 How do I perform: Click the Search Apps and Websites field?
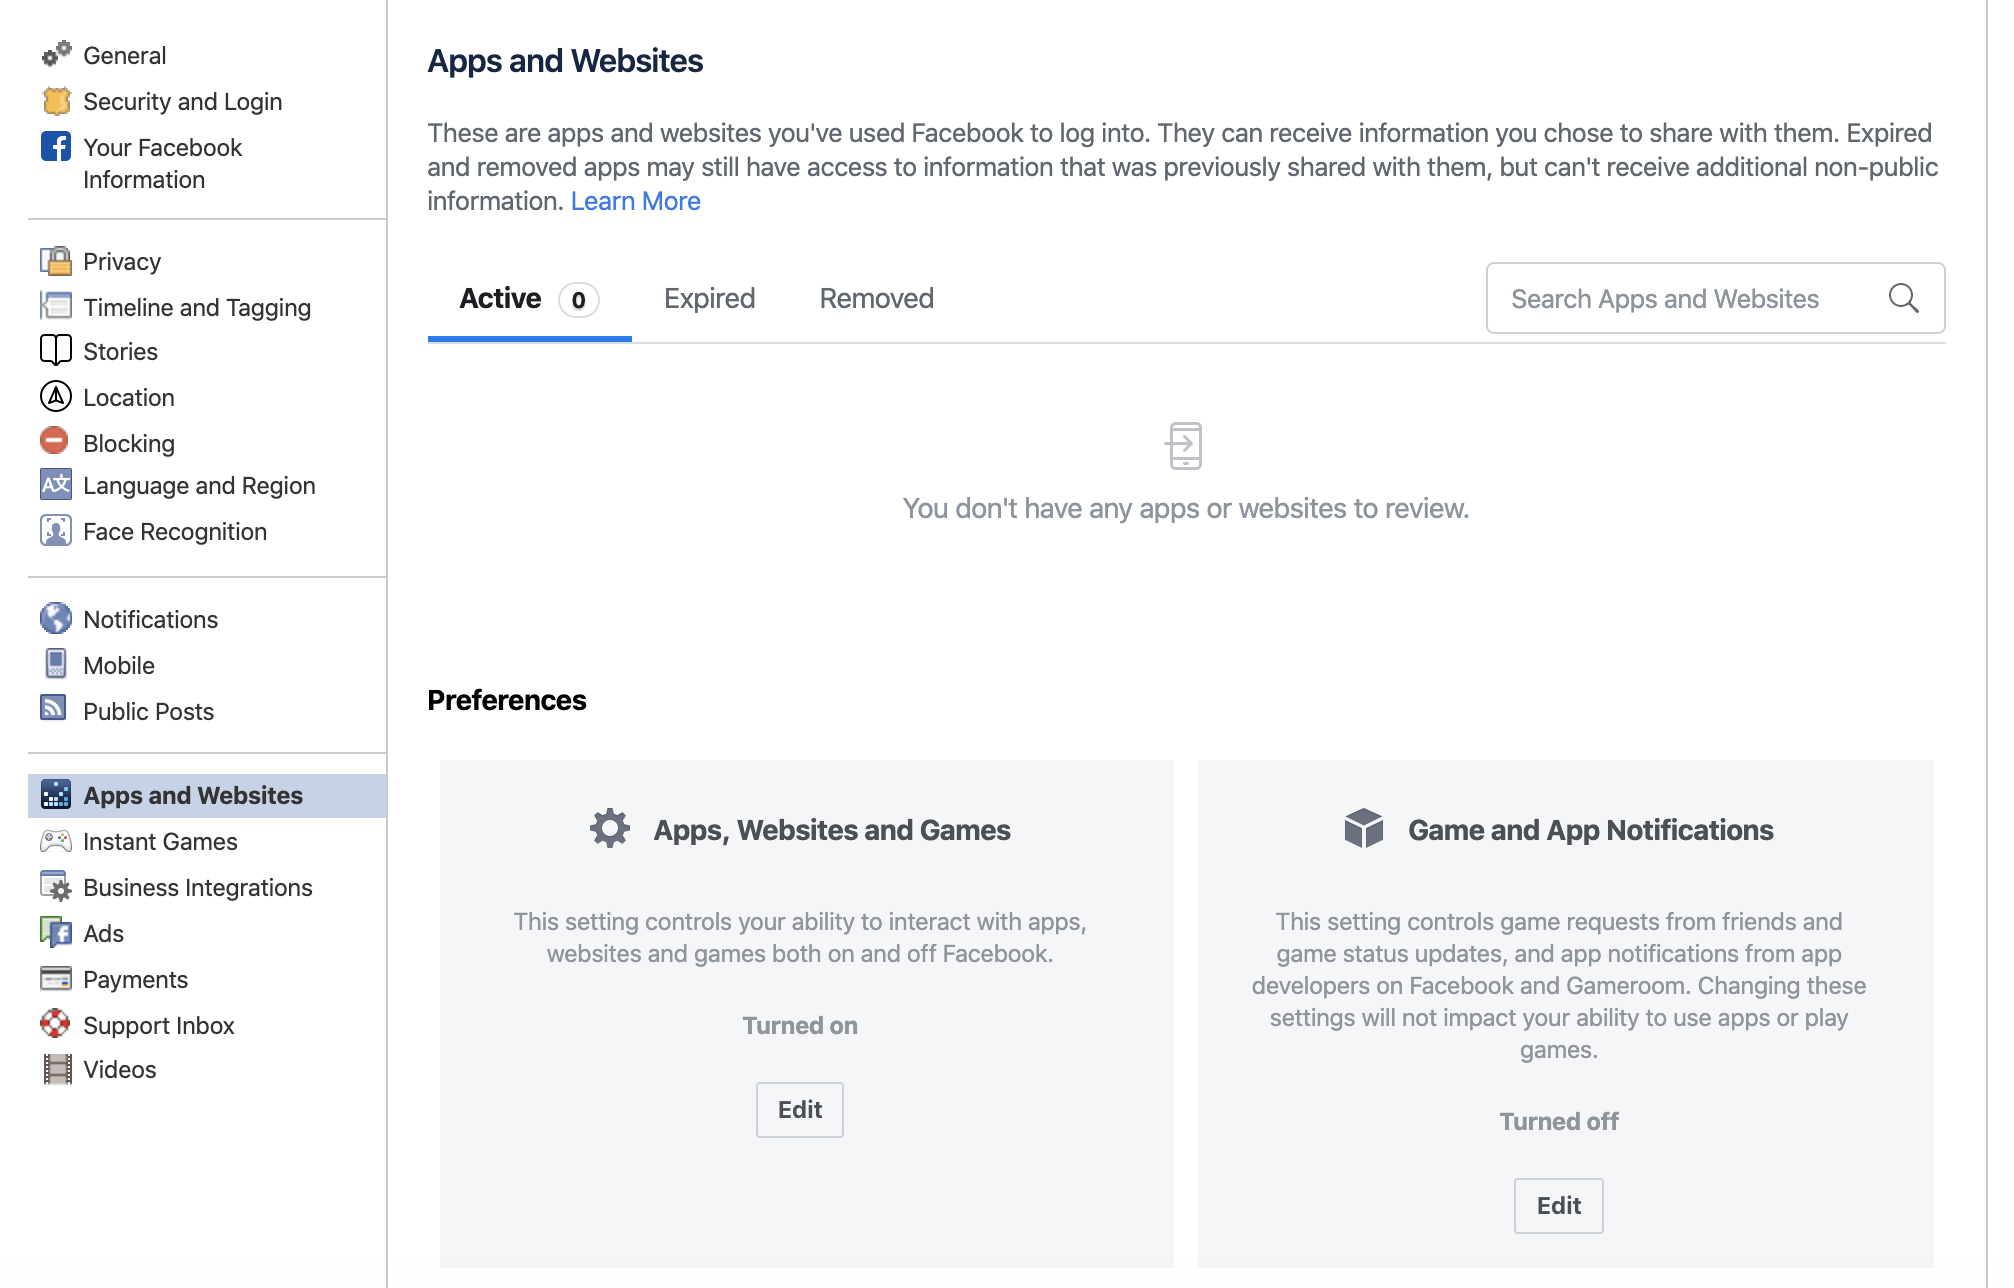coord(1715,298)
